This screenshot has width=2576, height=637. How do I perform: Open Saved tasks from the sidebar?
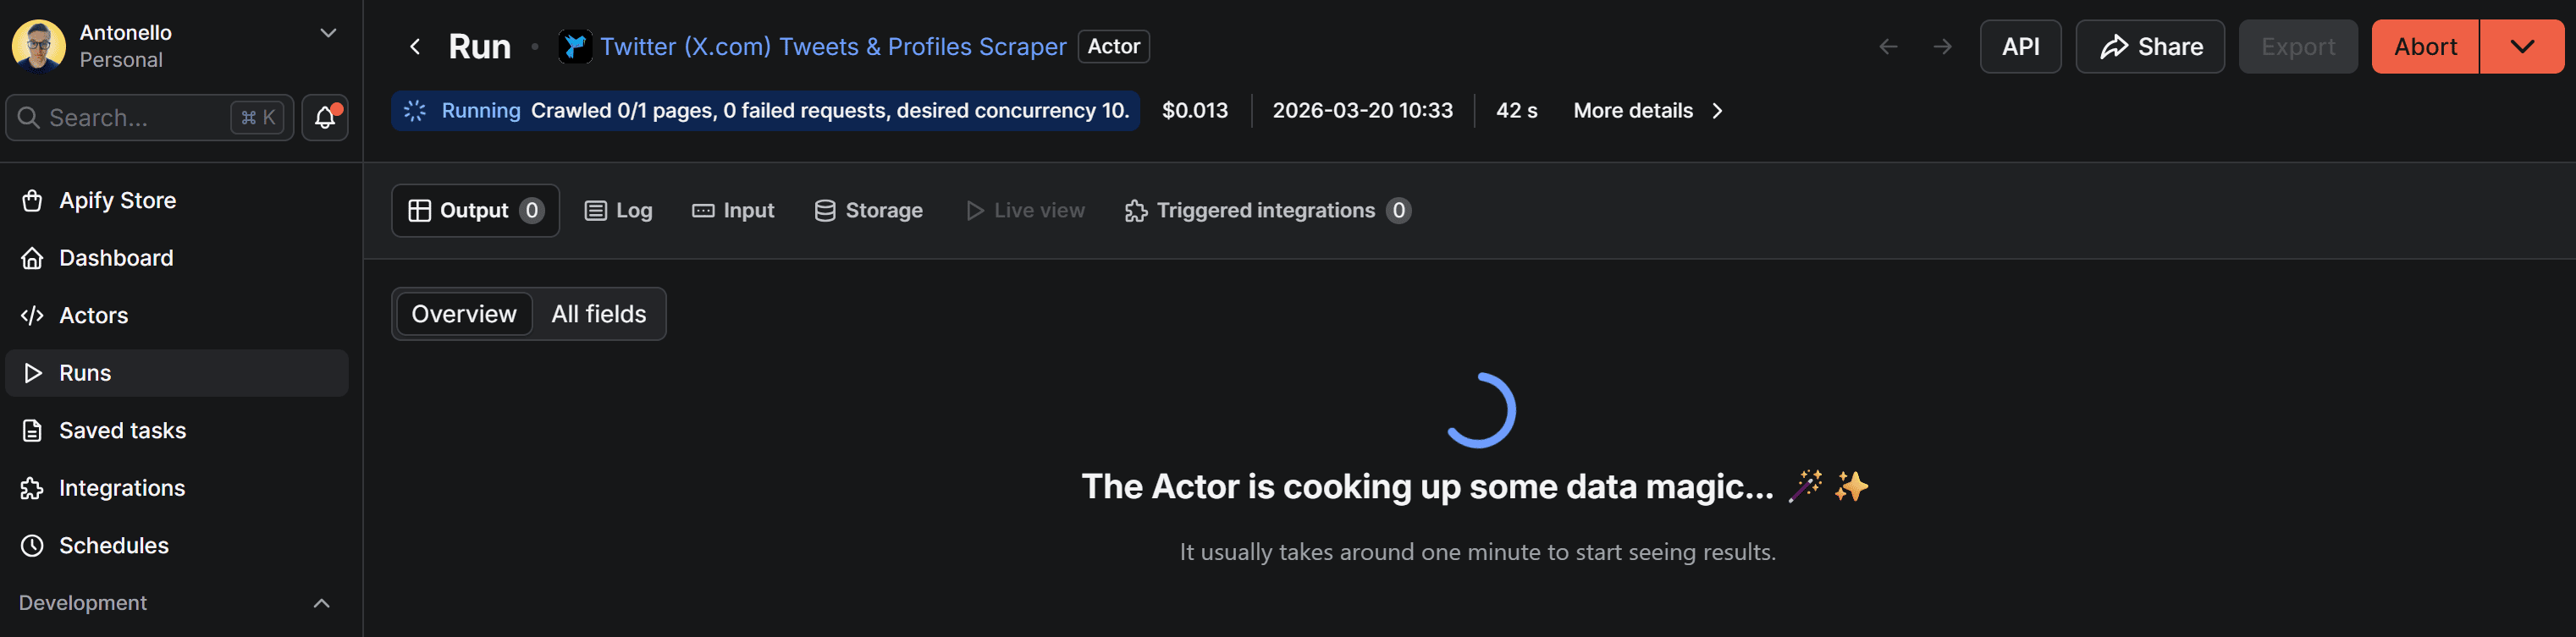tap(122, 430)
